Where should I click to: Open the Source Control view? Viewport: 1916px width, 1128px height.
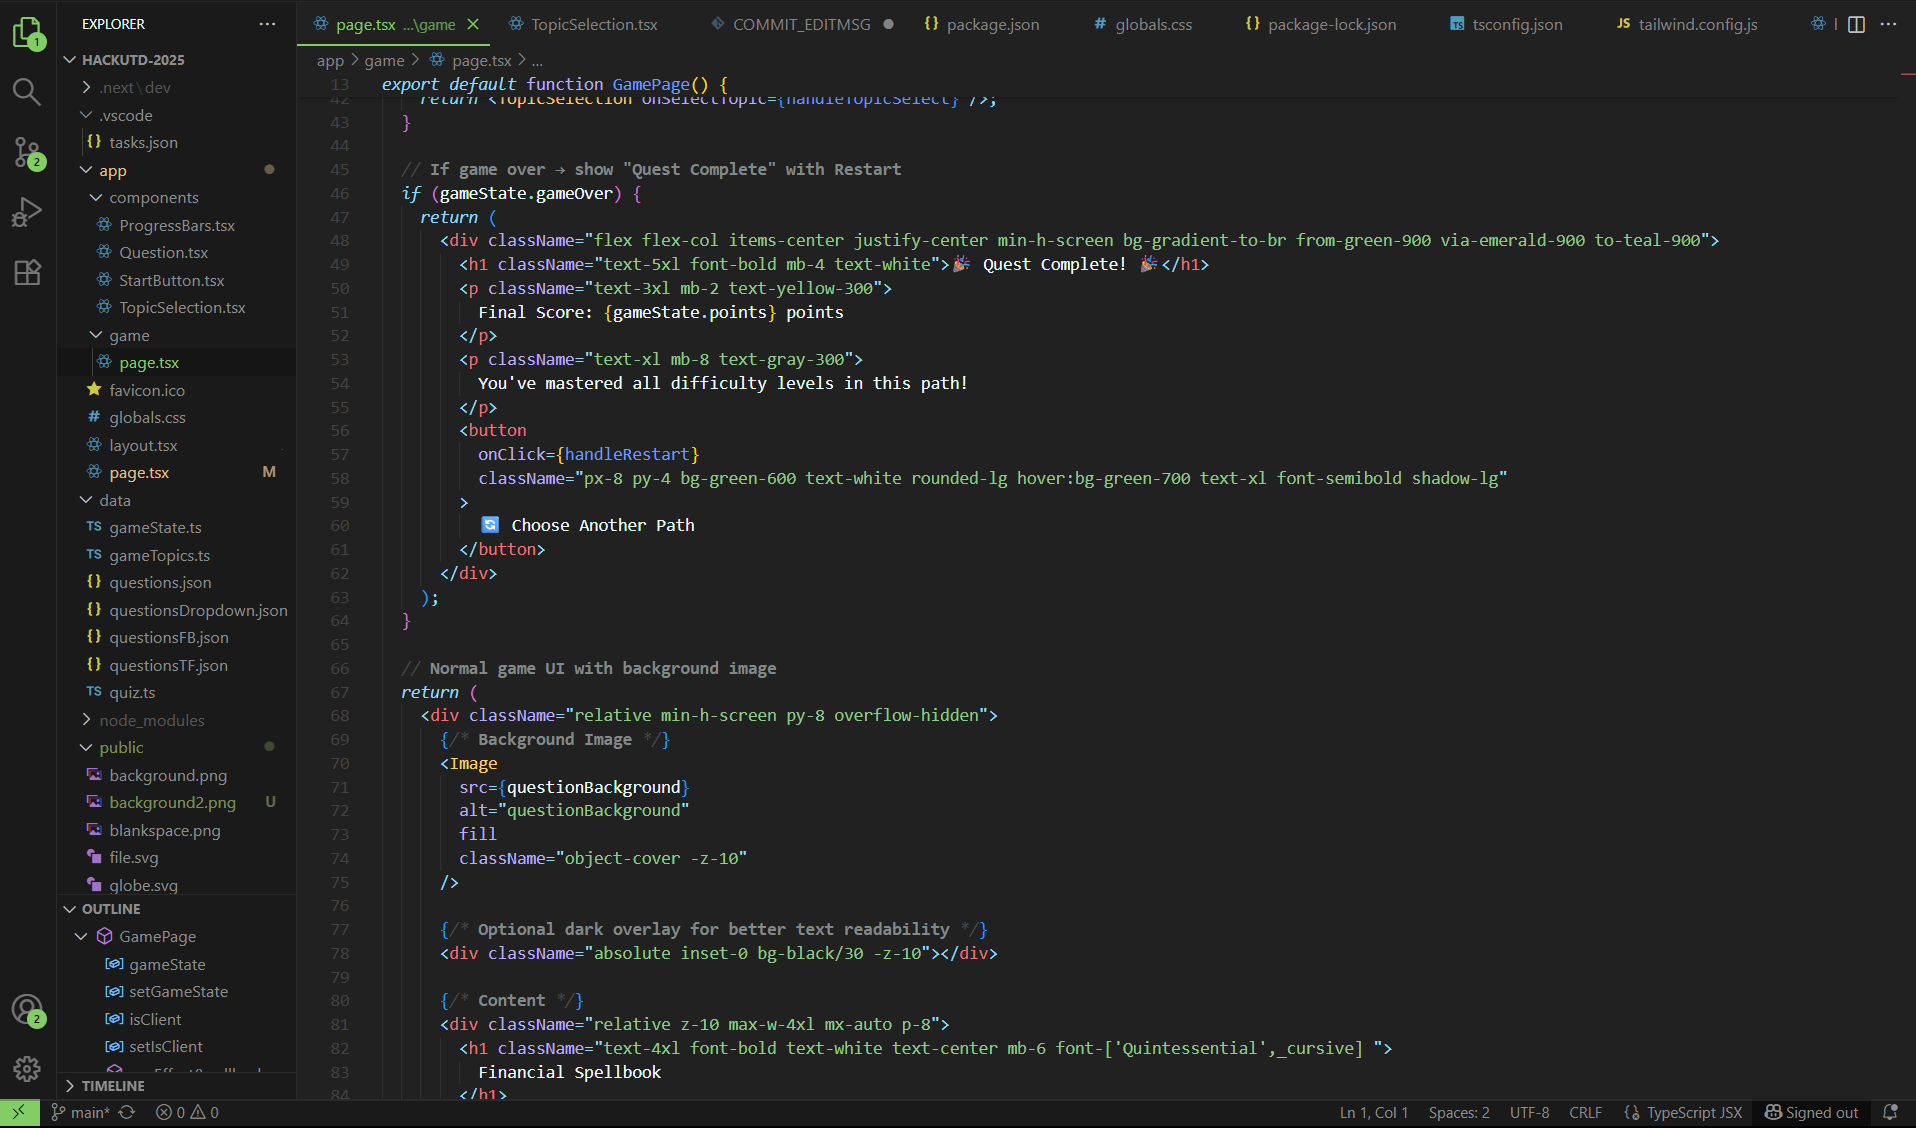27,152
